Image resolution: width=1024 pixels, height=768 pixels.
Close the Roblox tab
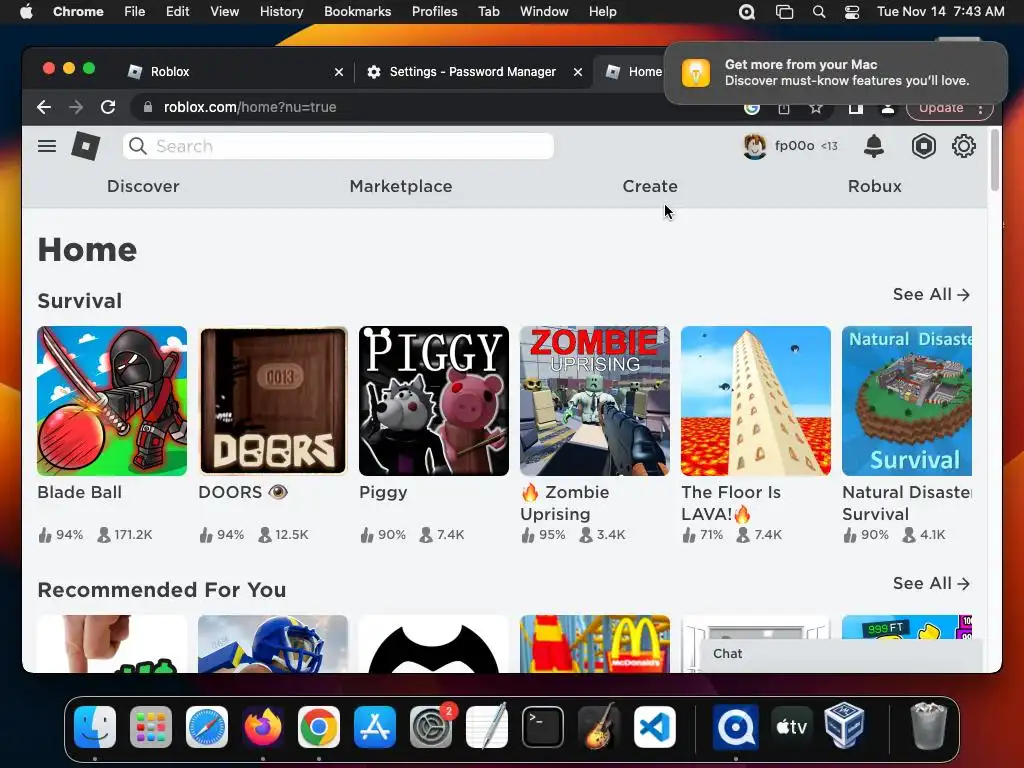[x=338, y=72]
